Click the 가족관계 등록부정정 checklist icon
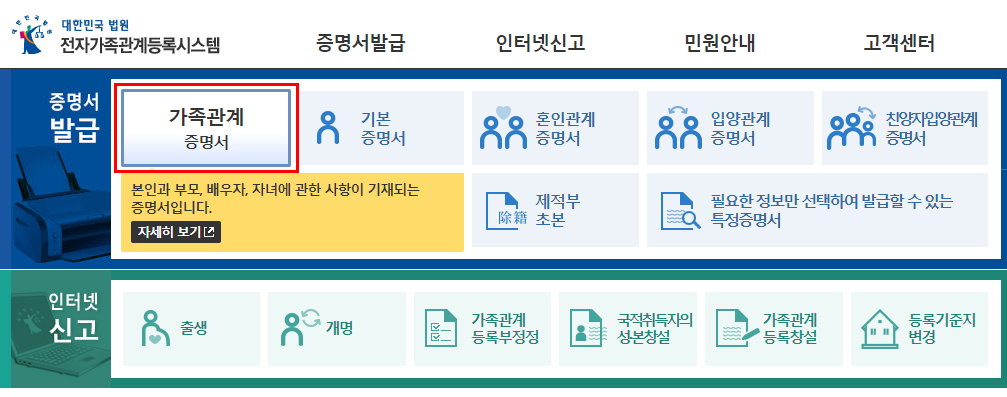This screenshot has height=397, width=1007. click(441, 328)
